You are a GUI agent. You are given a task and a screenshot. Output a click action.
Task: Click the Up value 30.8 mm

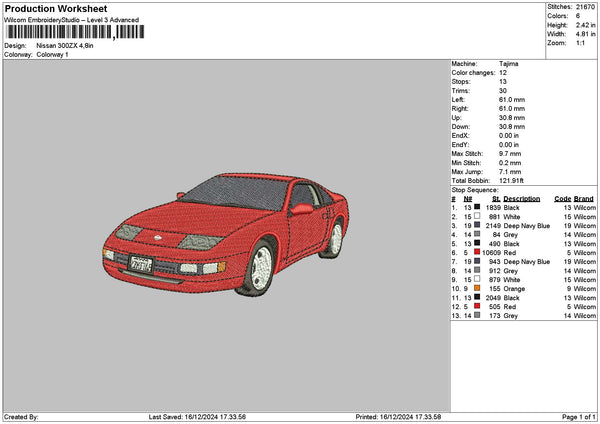[x=512, y=118]
